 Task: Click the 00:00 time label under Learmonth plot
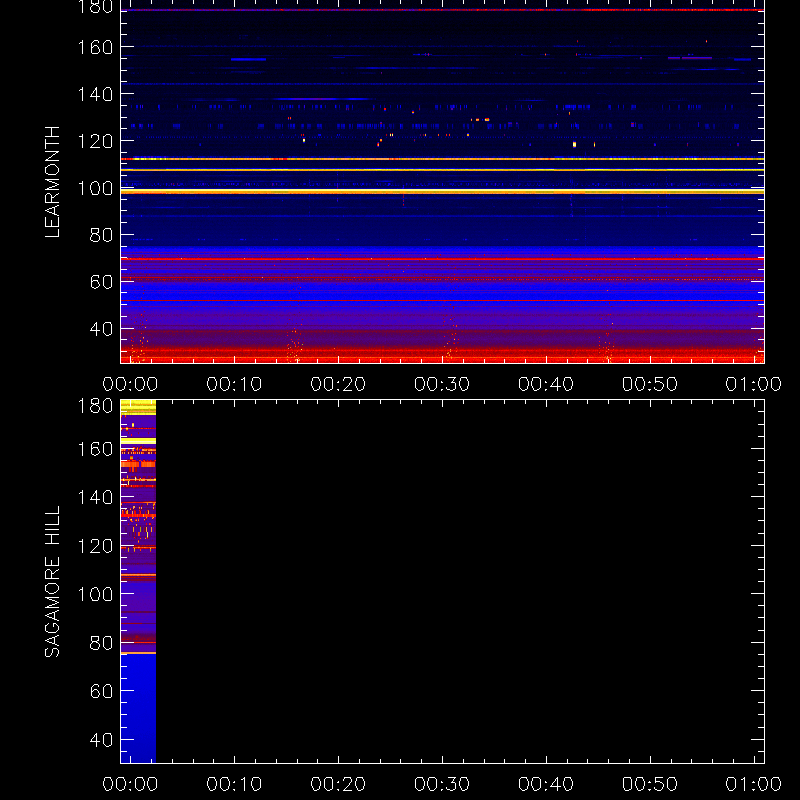pos(130,384)
